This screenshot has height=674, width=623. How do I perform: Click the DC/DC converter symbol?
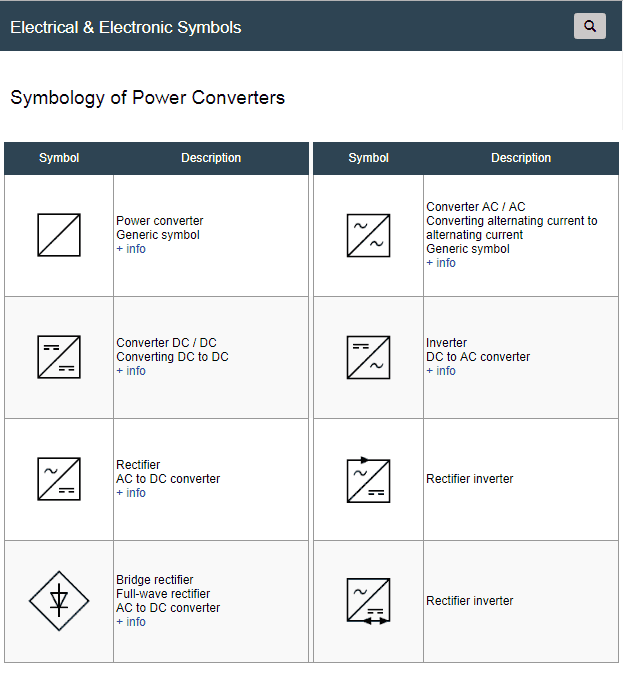[59, 357]
